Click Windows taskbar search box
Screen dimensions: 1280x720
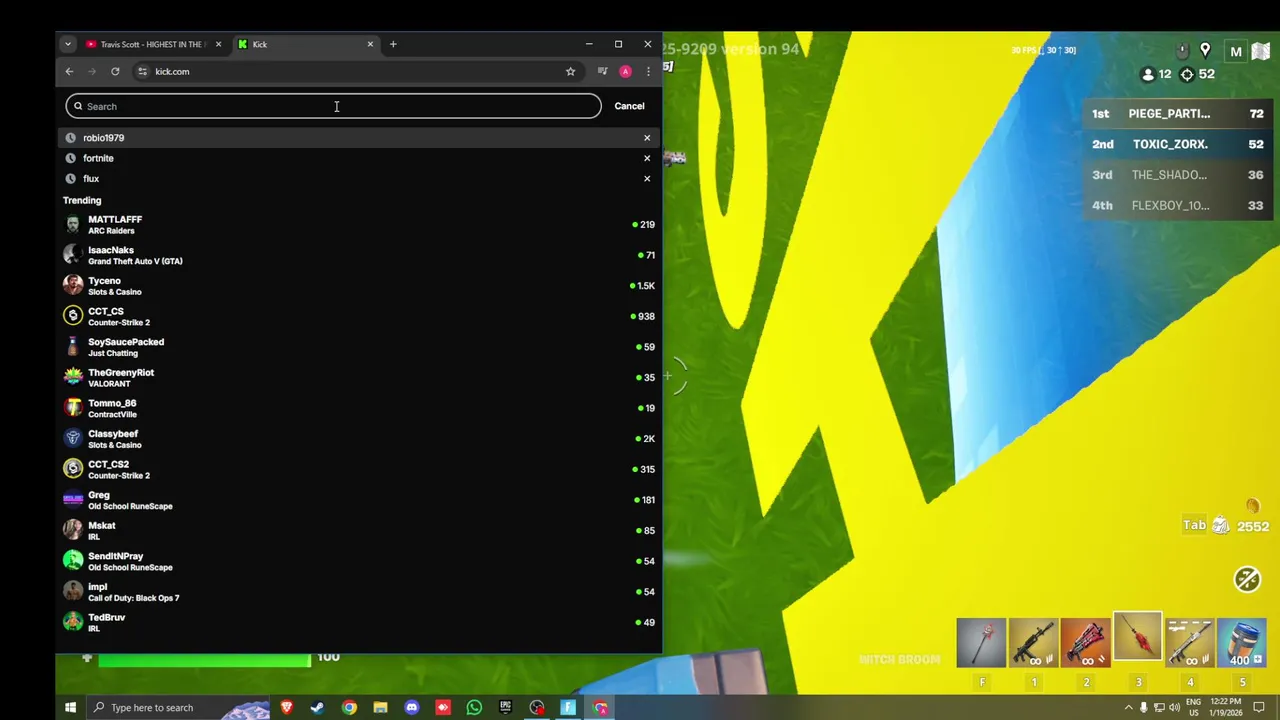(179, 708)
